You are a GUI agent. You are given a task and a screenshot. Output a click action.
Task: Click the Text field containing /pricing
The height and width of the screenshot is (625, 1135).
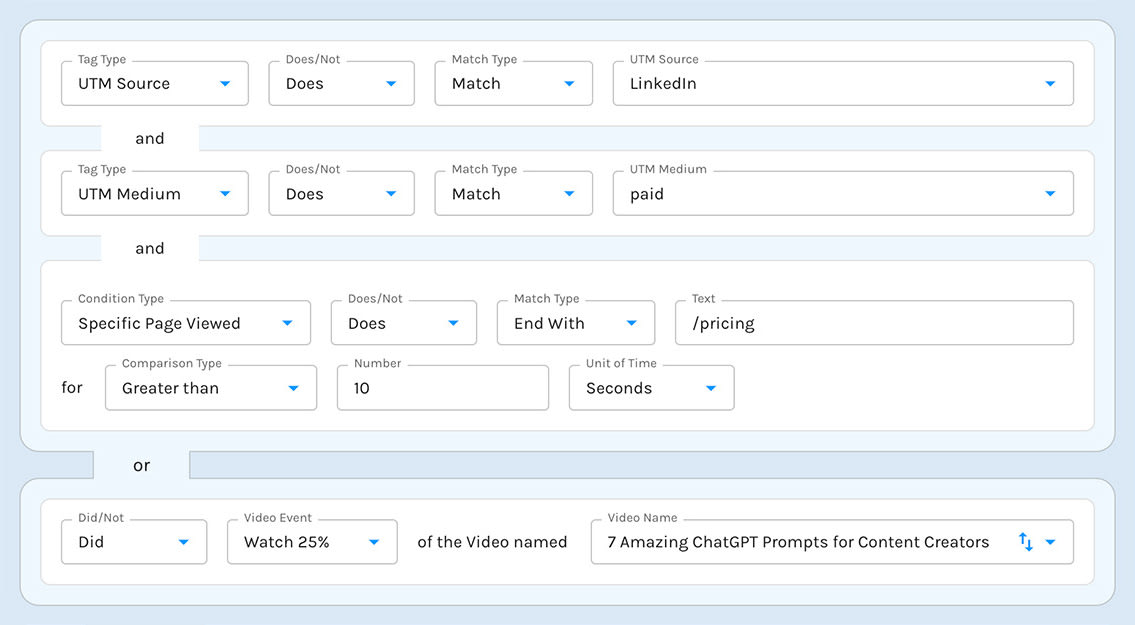pos(874,324)
